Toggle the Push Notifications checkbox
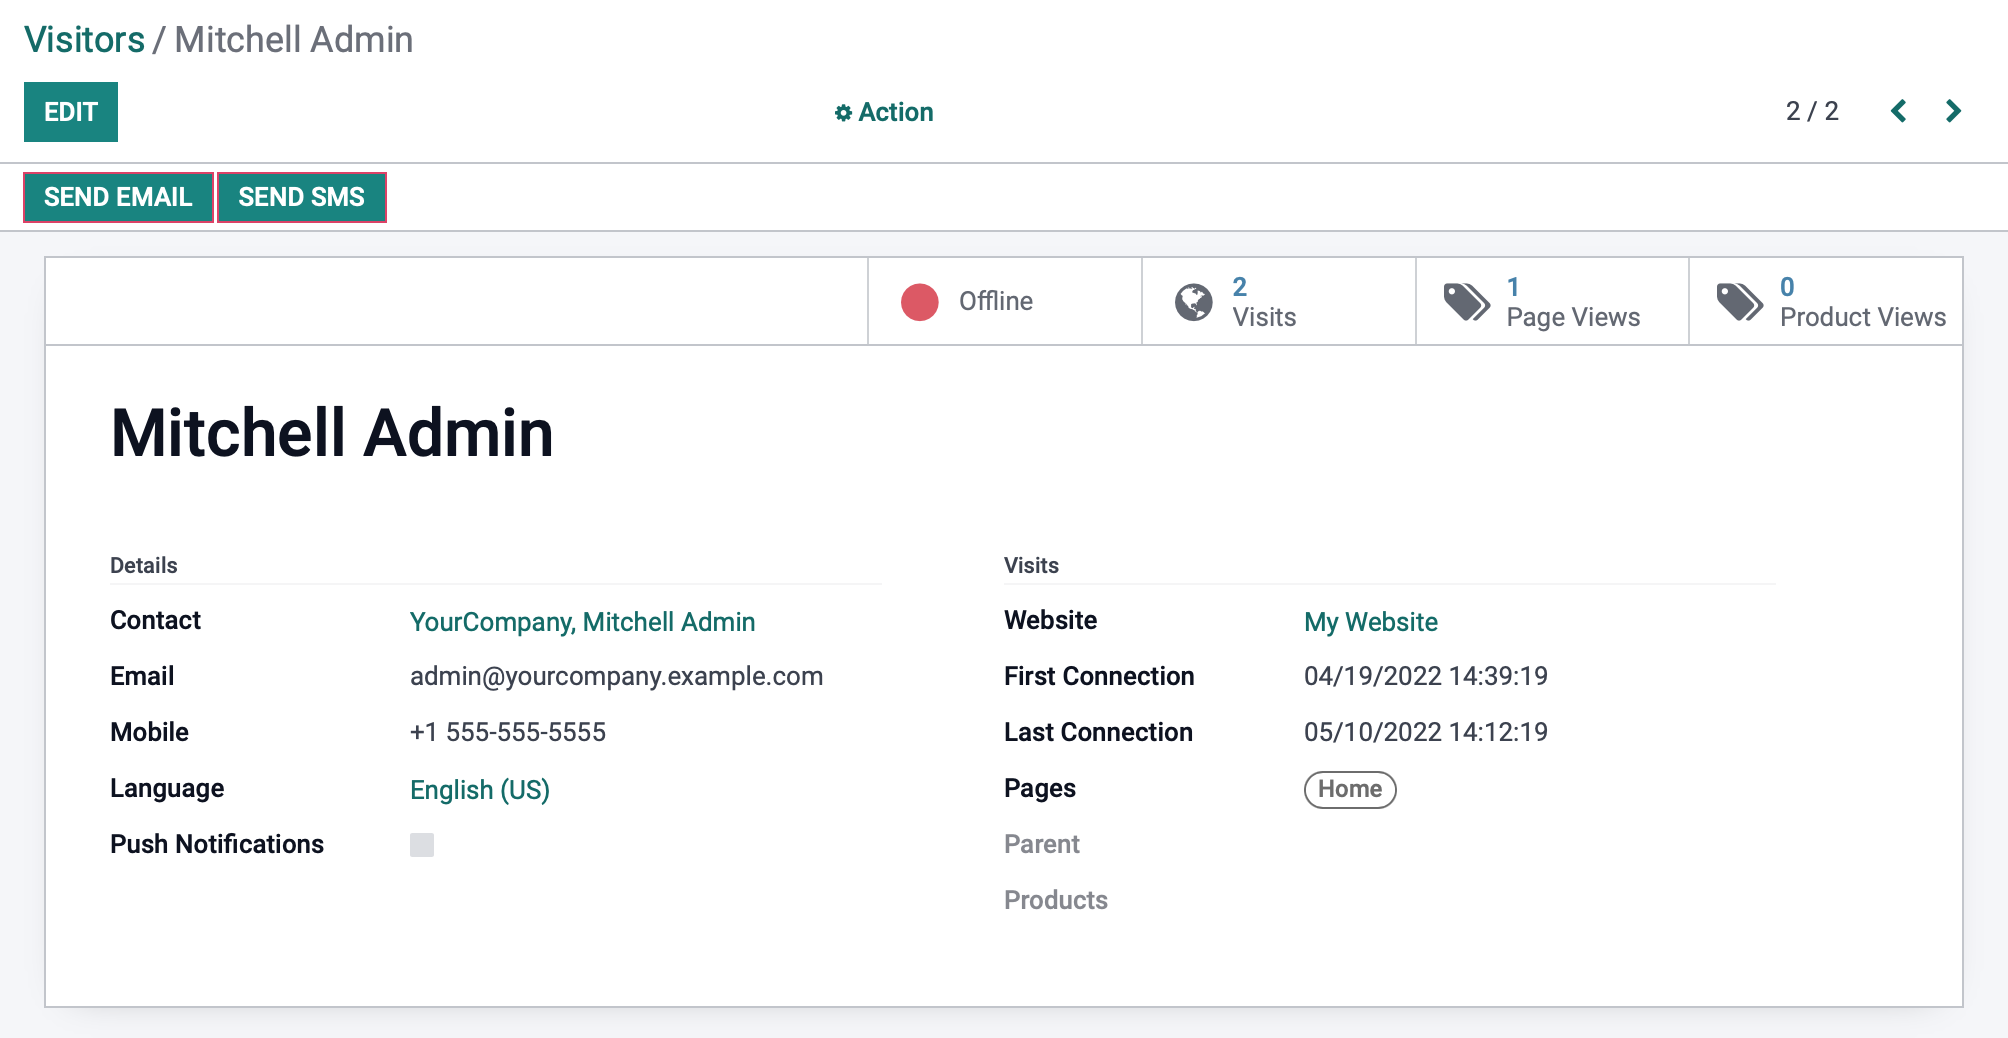2008x1038 pixels. (422, 845)
